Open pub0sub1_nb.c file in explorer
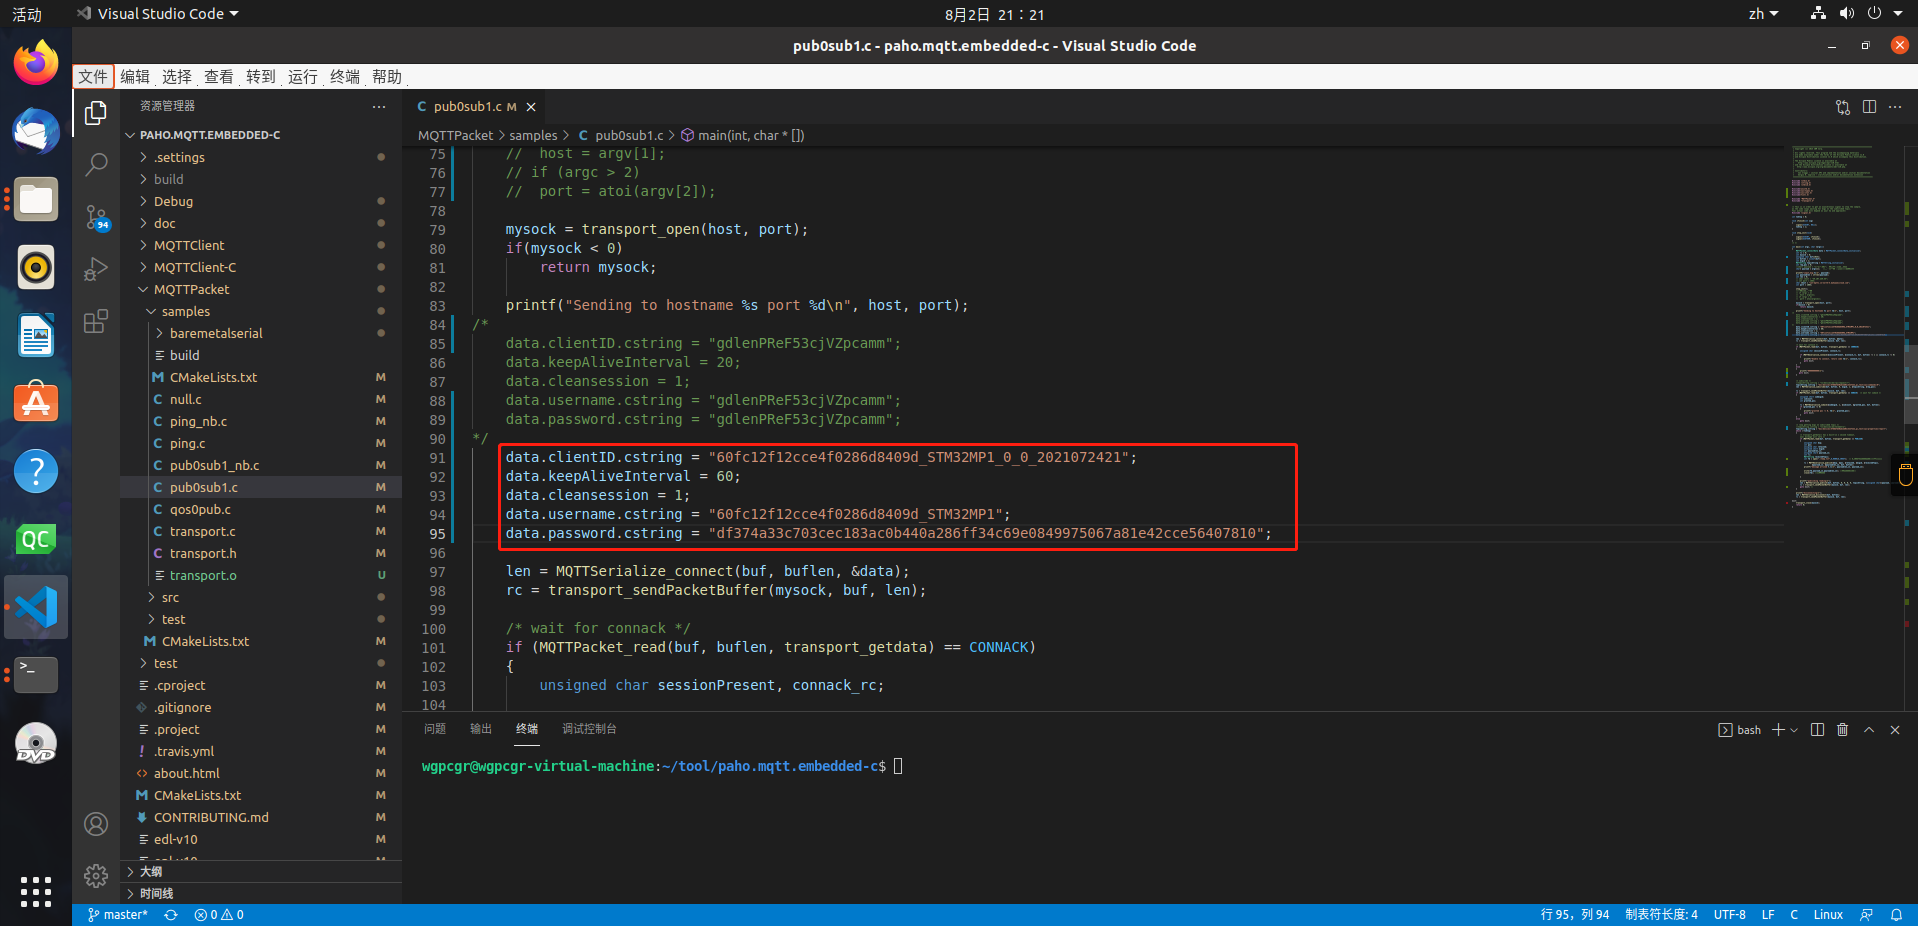The image size is (1918, 926). pyautogui.click(x=261, y=465)
